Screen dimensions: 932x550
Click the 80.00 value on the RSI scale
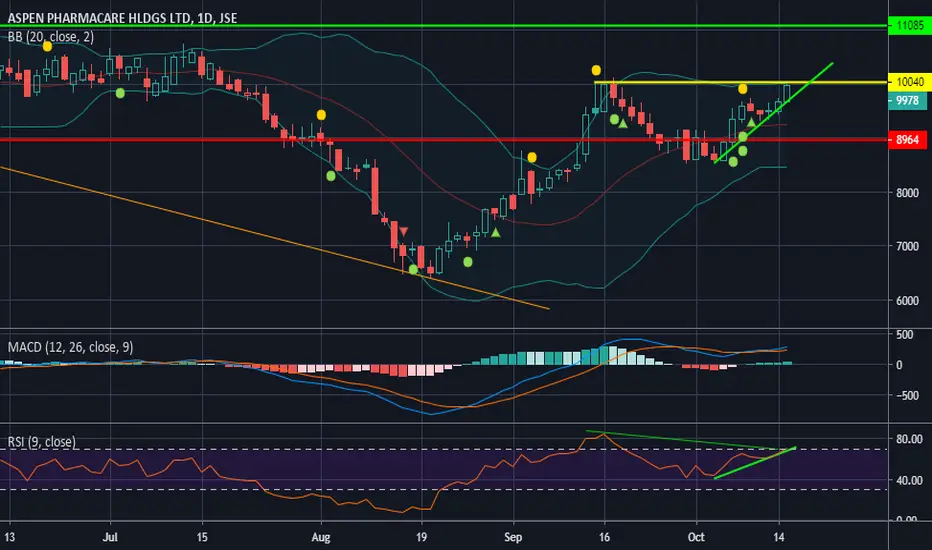click(909, 439)
